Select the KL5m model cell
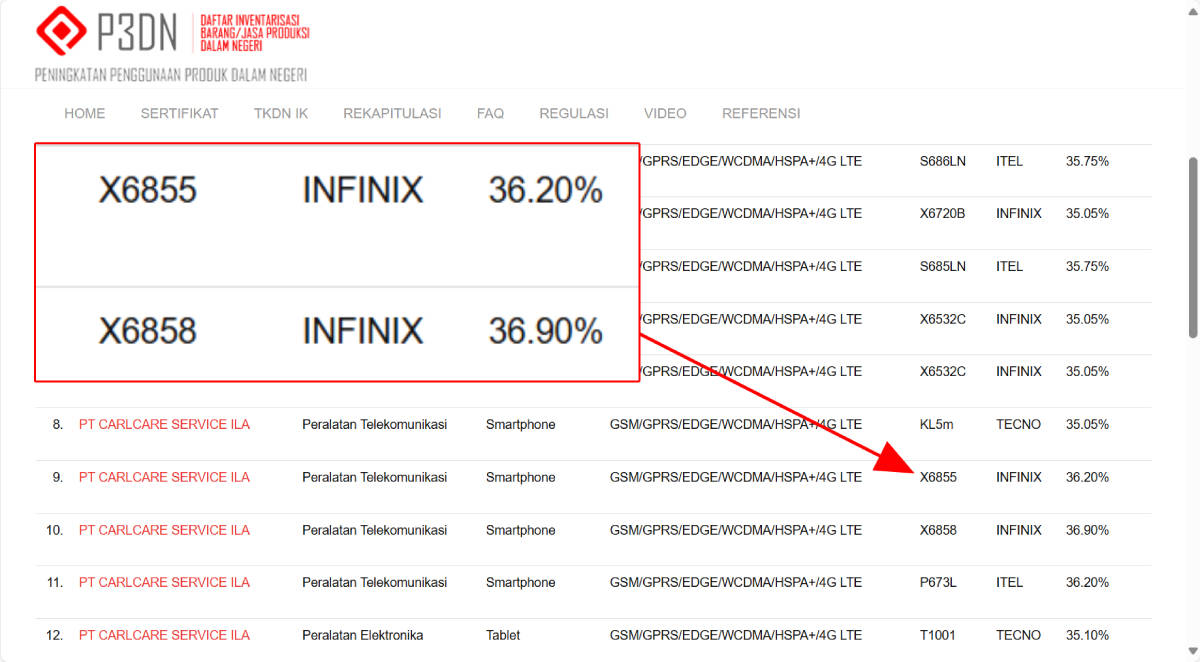This screenshot has width=1200, height=662. coord(937,424)
